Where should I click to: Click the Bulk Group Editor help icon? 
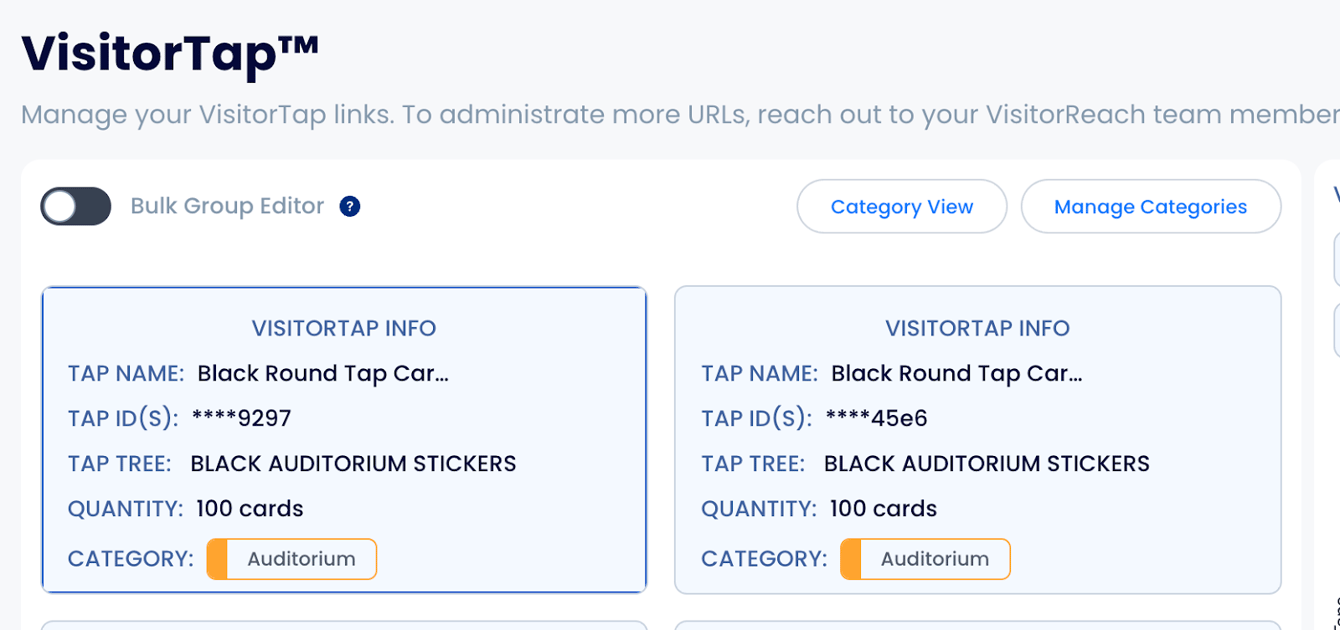[x=348, y=206]
